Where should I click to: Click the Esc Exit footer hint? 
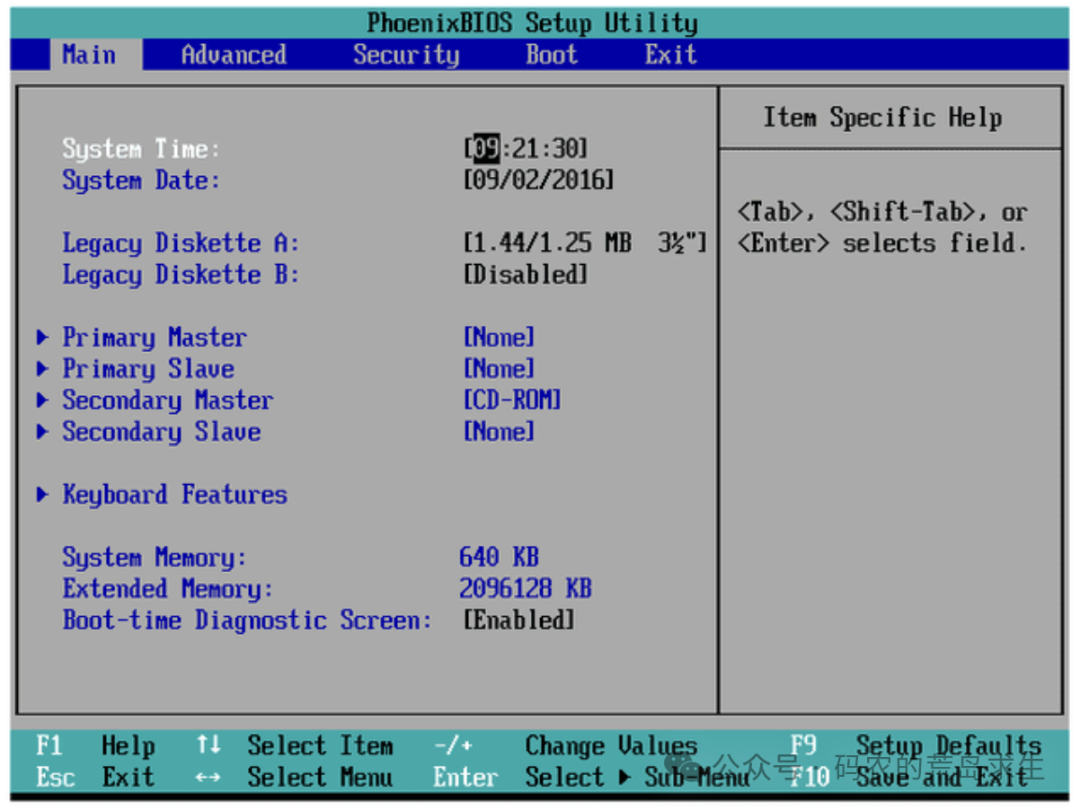pos(96,777)
